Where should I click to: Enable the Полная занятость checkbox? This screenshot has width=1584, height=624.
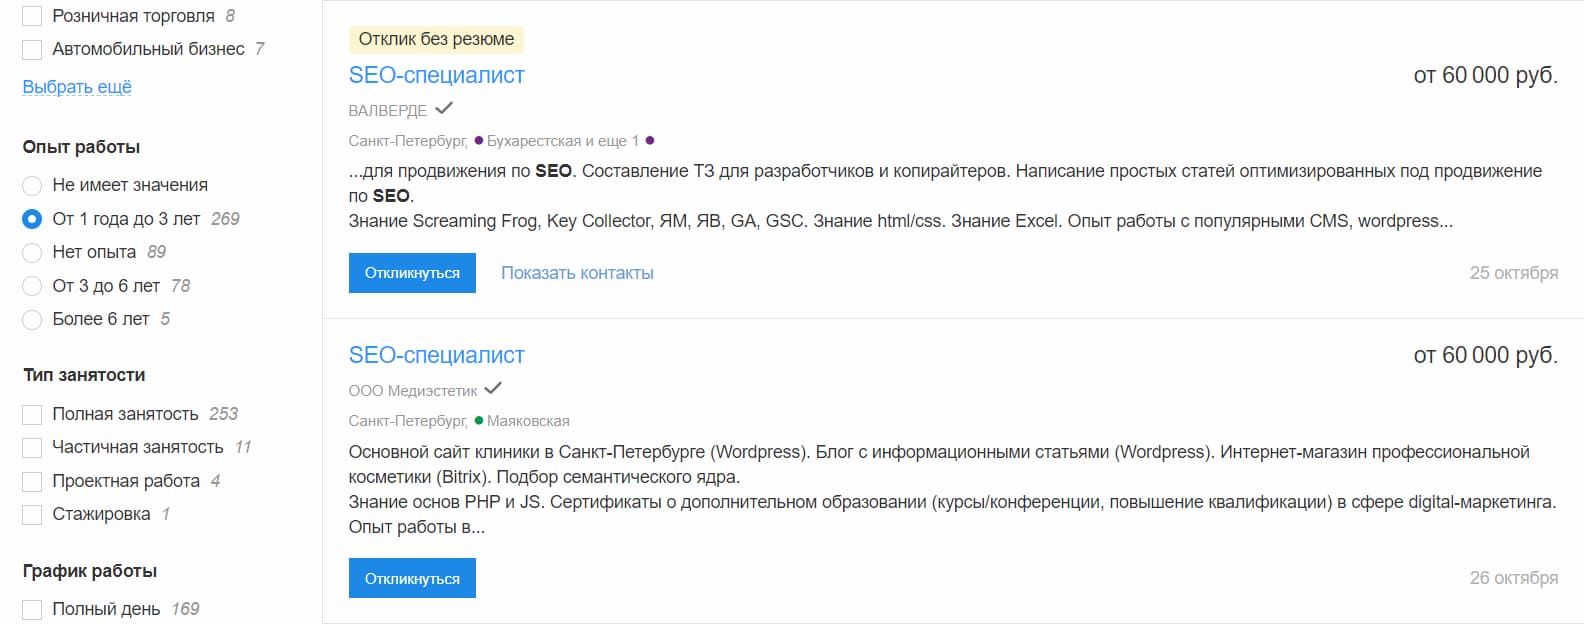(32, 413)
